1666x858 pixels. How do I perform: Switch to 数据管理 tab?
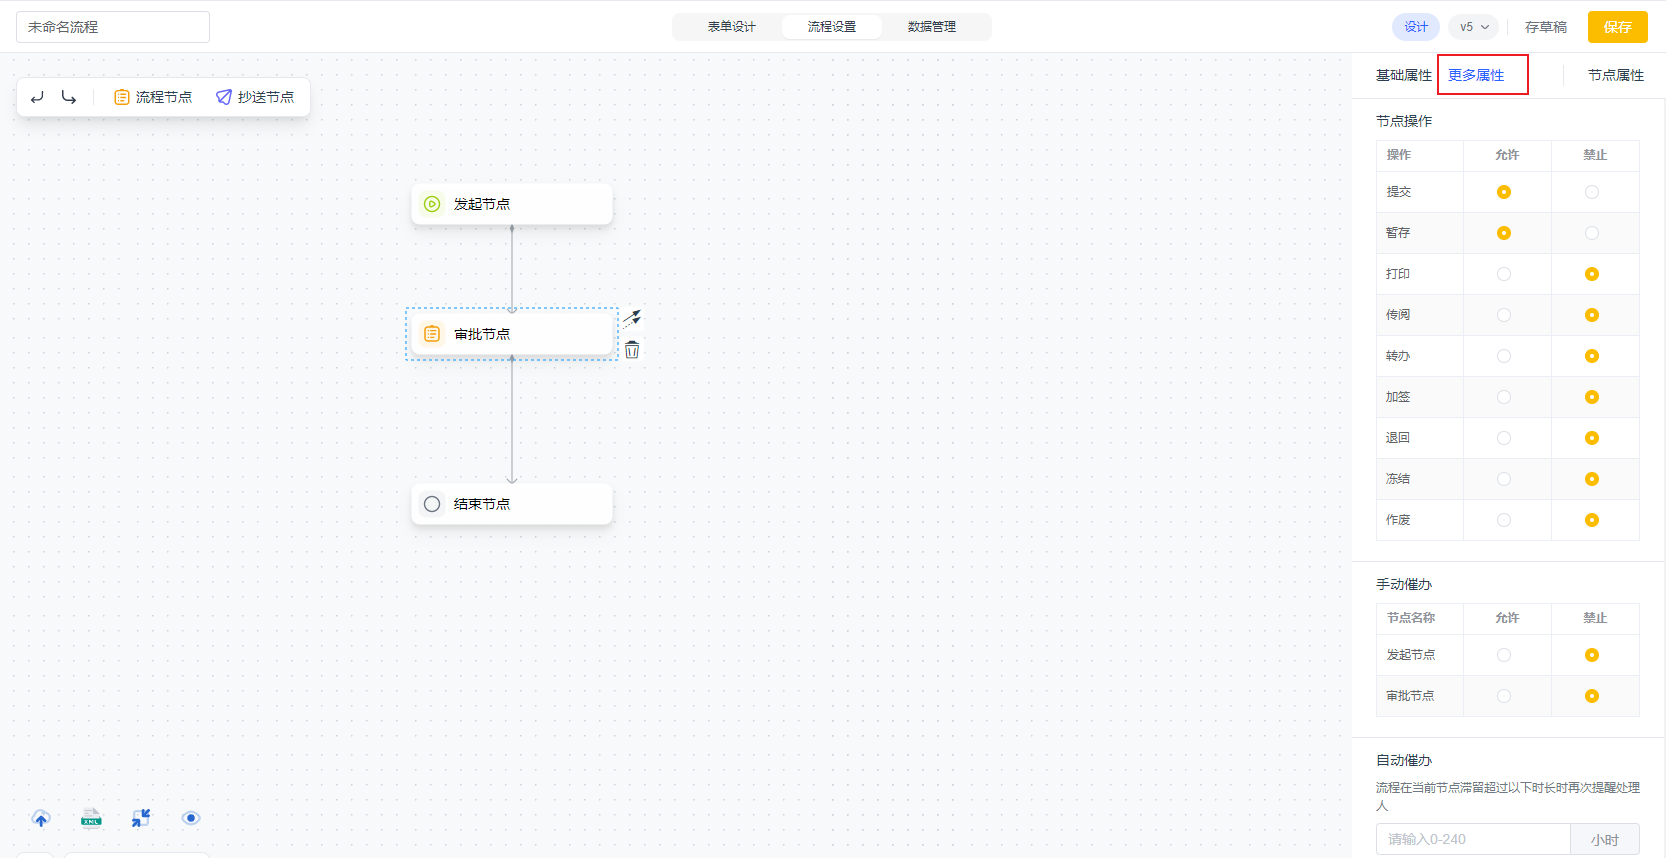(932, 27)
